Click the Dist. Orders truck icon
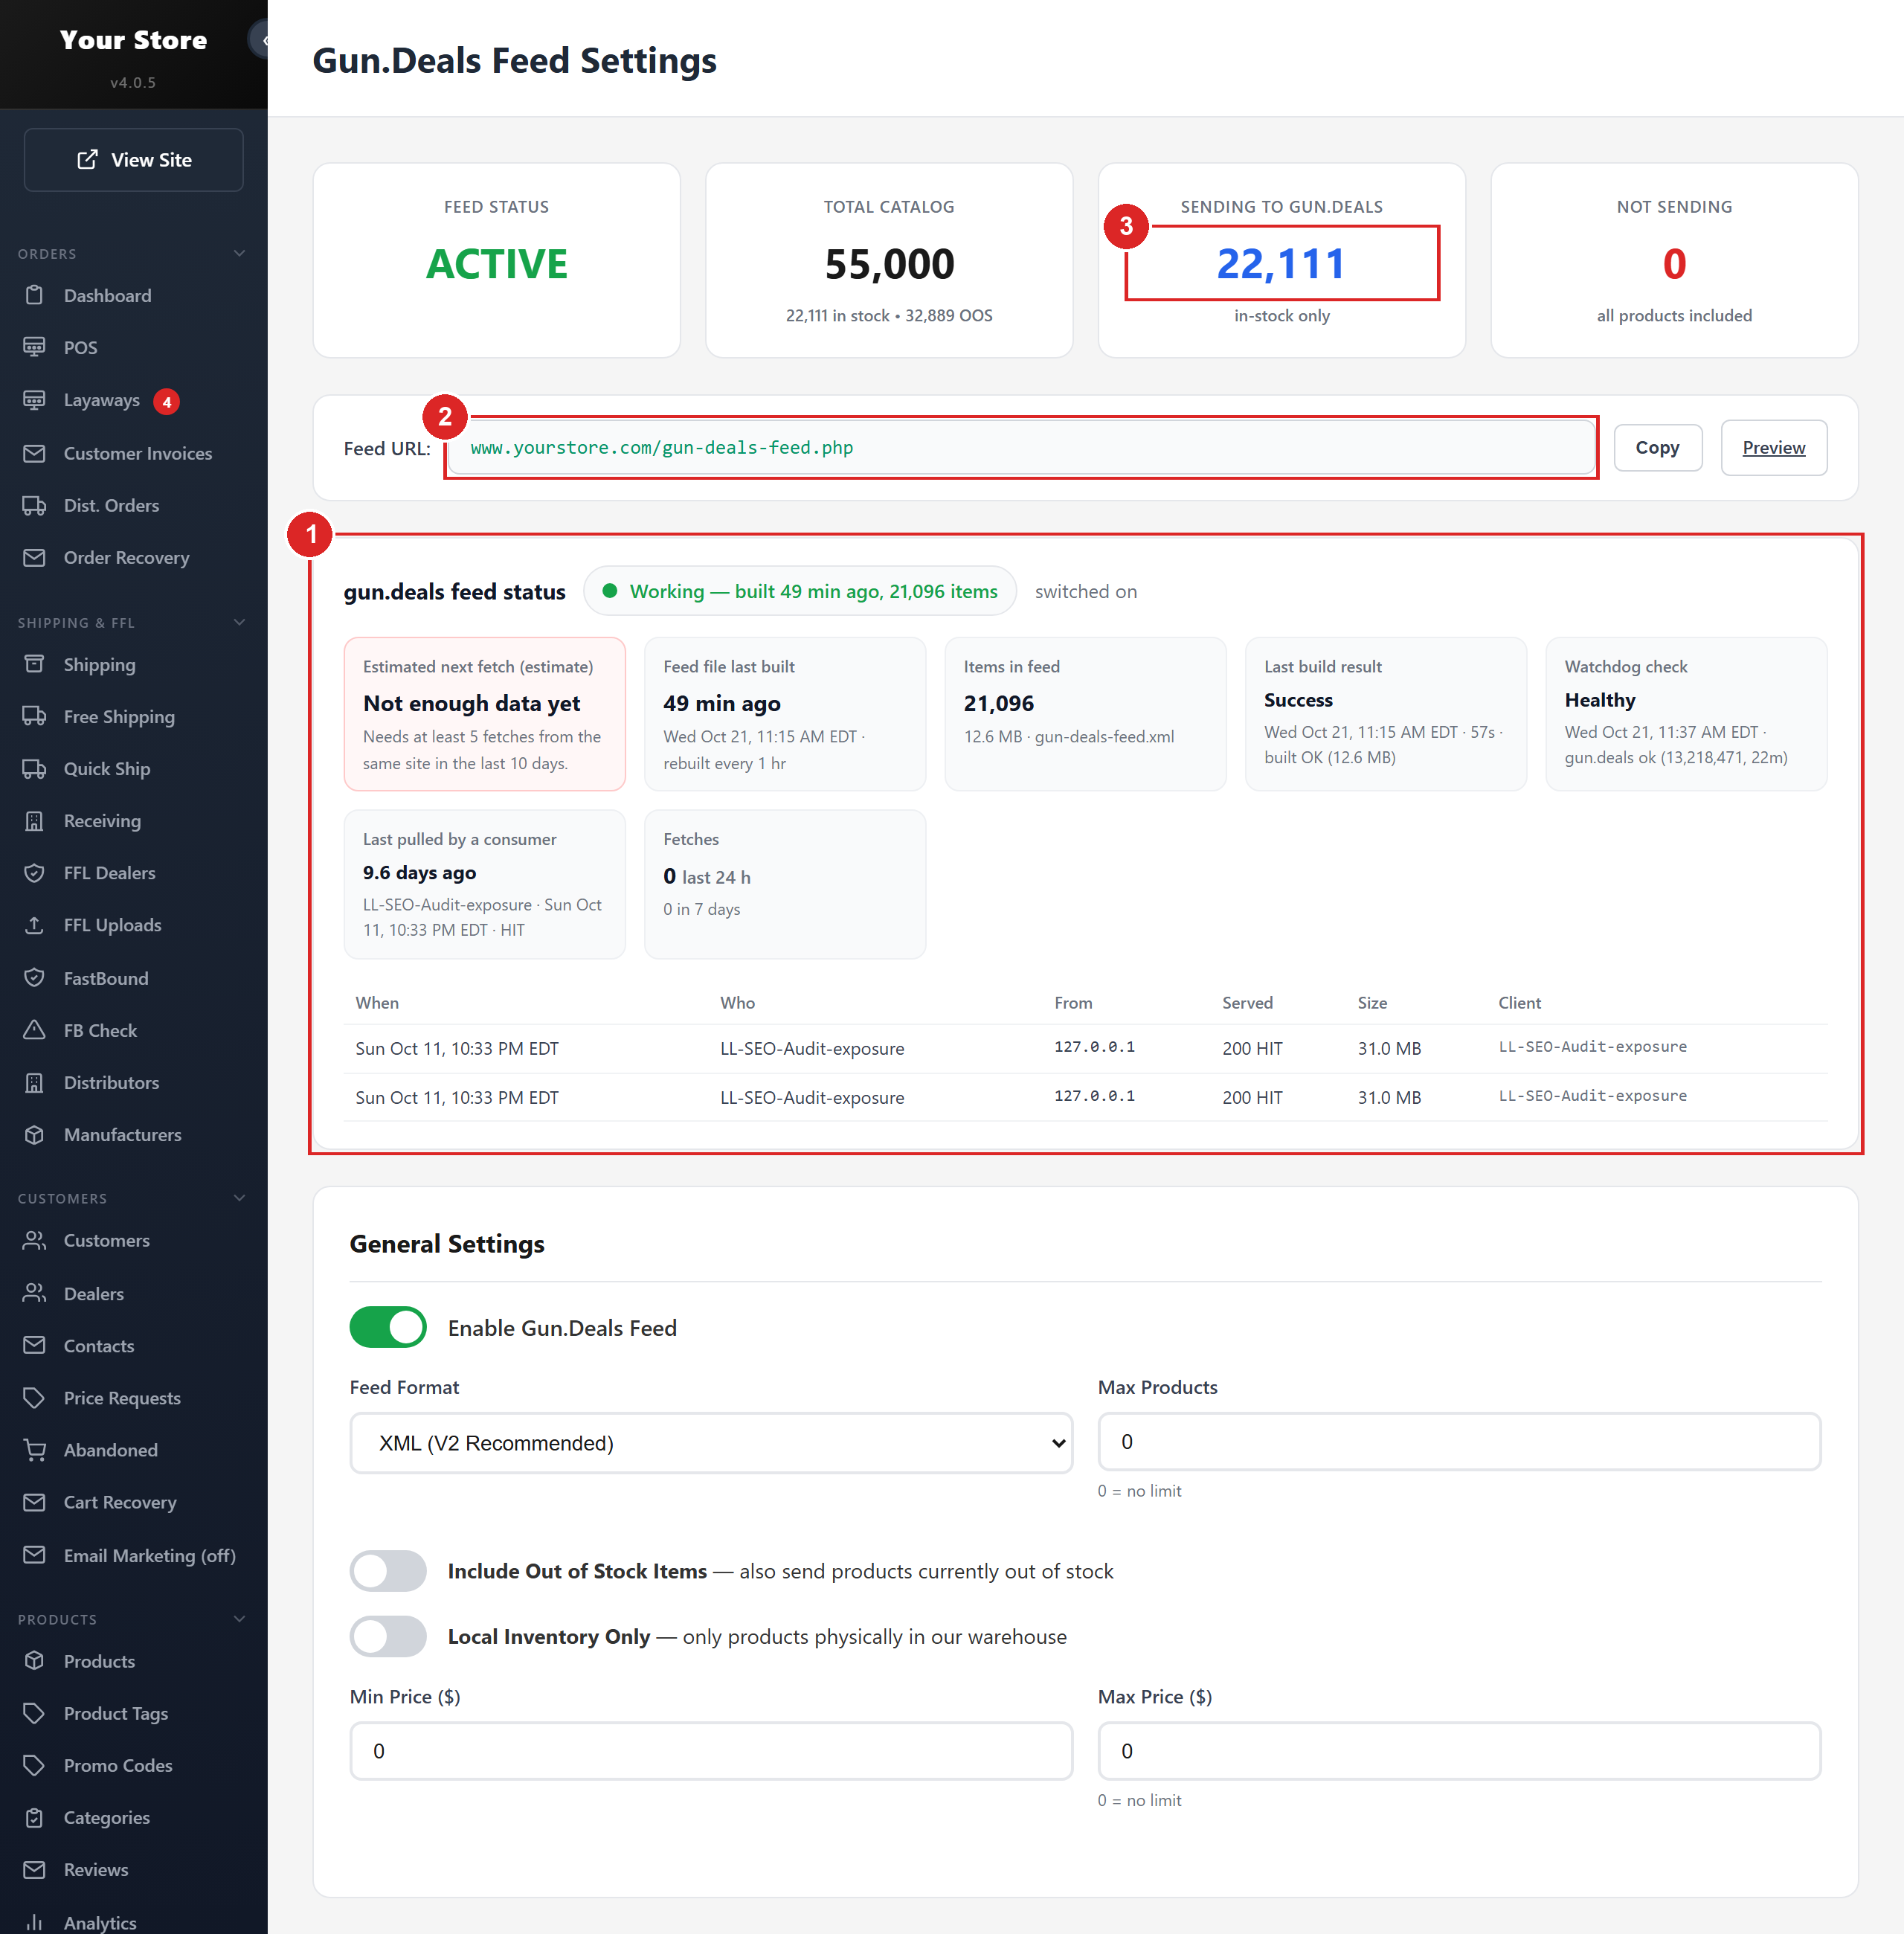This screenshot has width=1904, height=1934. tap(34, 505)
